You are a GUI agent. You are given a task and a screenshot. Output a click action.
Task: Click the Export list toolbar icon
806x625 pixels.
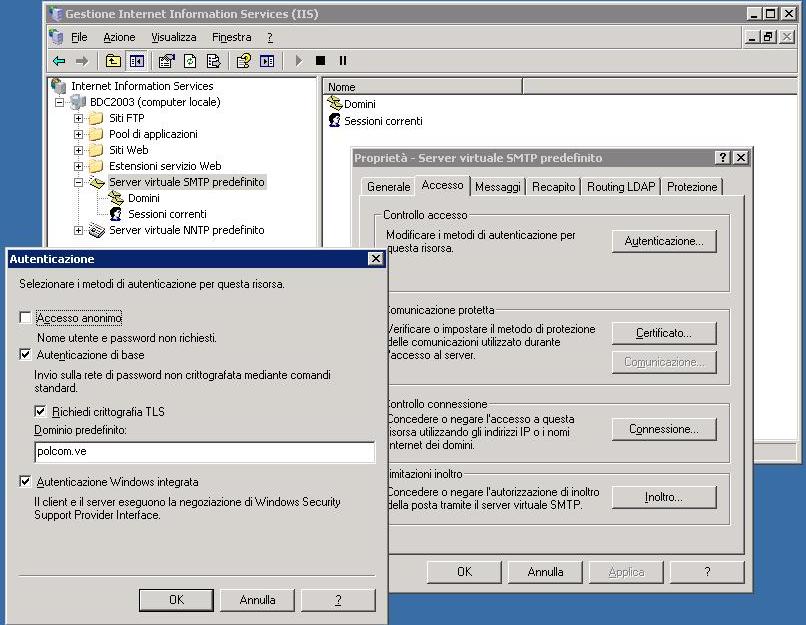pyautogui.click(x=213, y=61)
